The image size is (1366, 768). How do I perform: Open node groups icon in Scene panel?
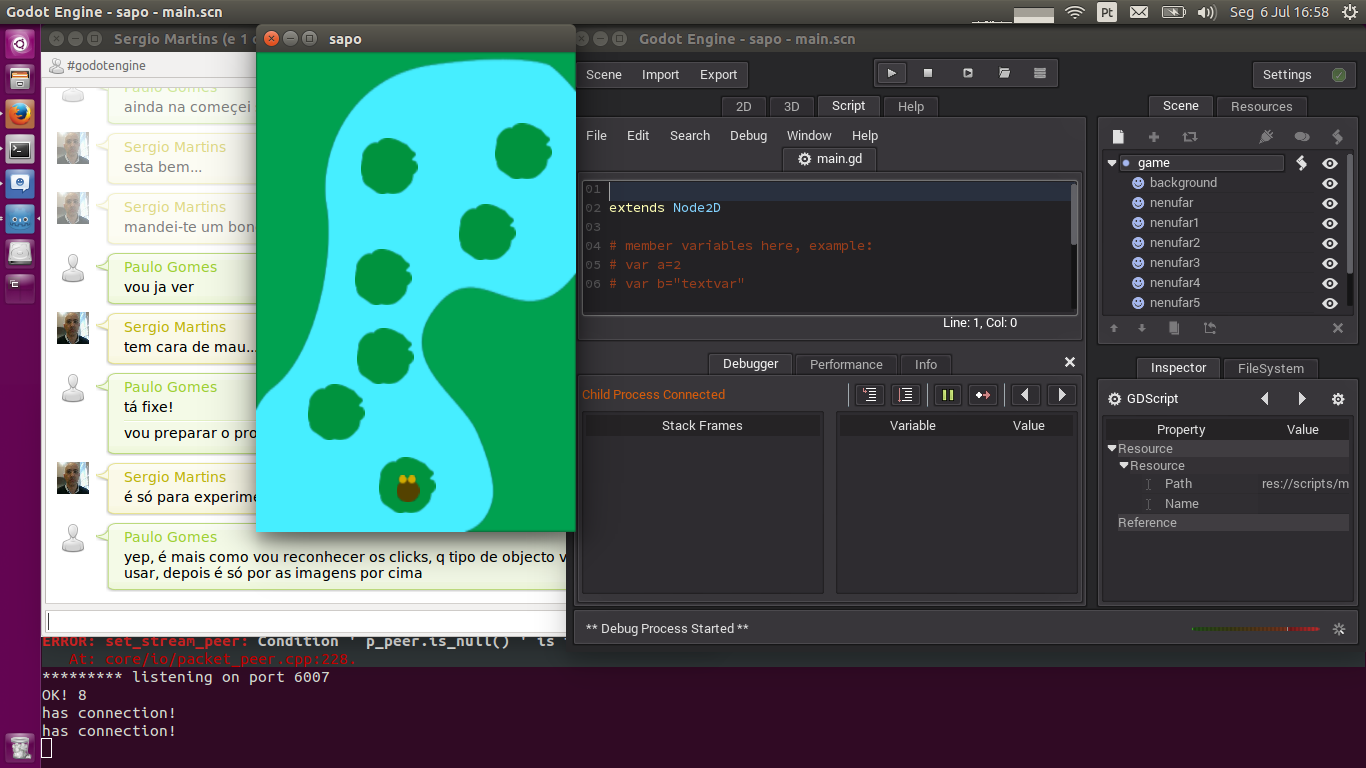[x=1301, y=137]
